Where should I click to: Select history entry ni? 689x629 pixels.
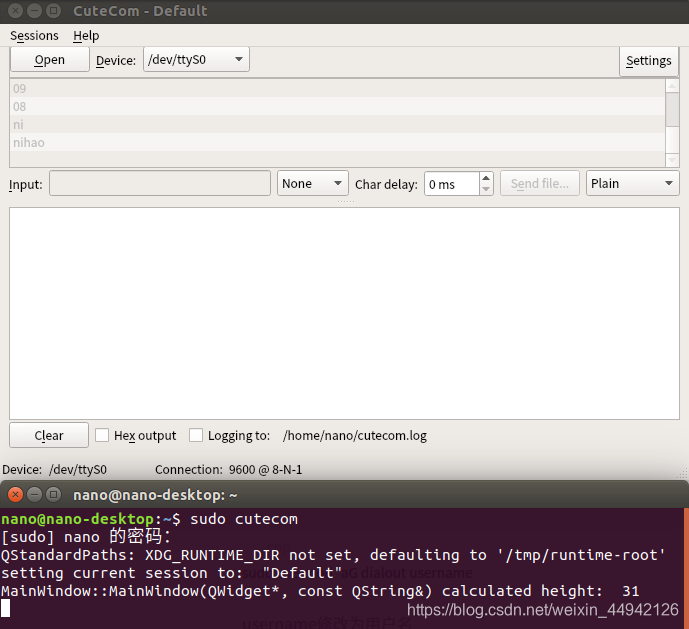337,124
